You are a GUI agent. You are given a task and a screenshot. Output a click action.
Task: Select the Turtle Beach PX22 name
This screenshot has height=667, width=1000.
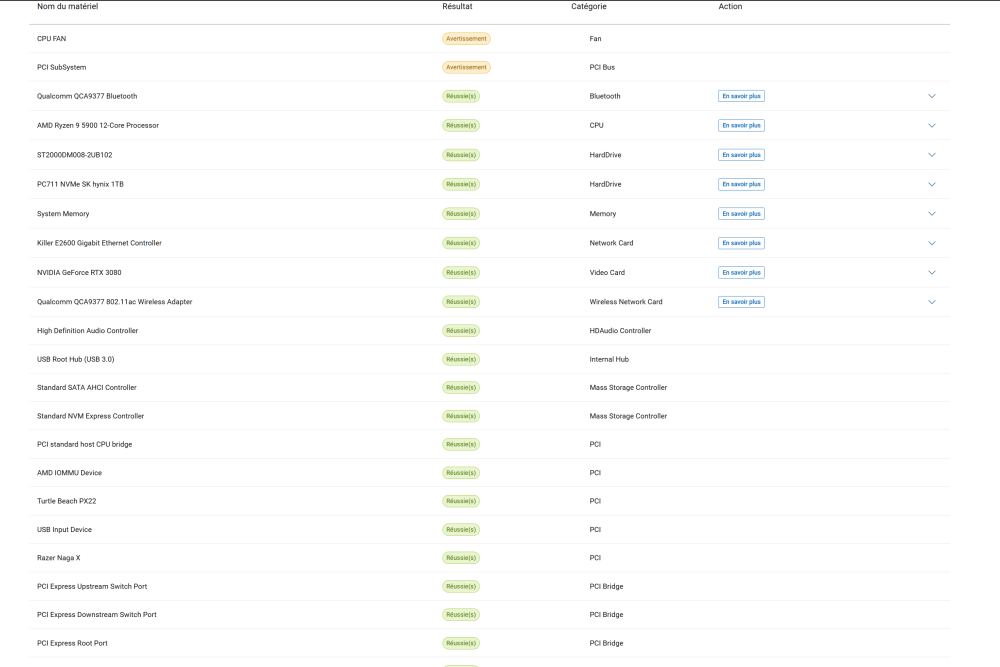(x=66, y=501)
